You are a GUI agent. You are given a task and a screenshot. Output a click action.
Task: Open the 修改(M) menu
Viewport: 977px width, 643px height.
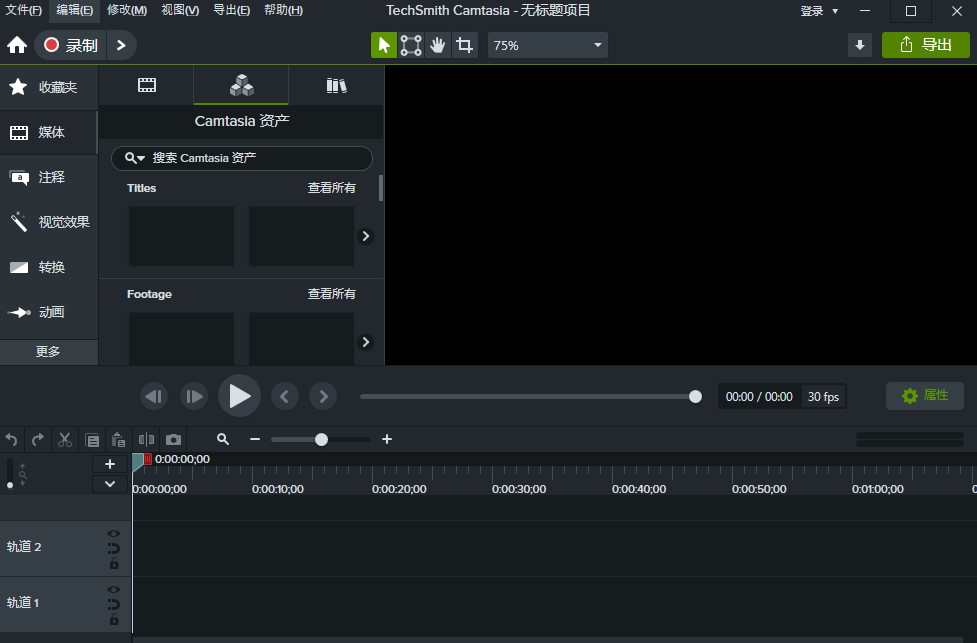point(127,10)
